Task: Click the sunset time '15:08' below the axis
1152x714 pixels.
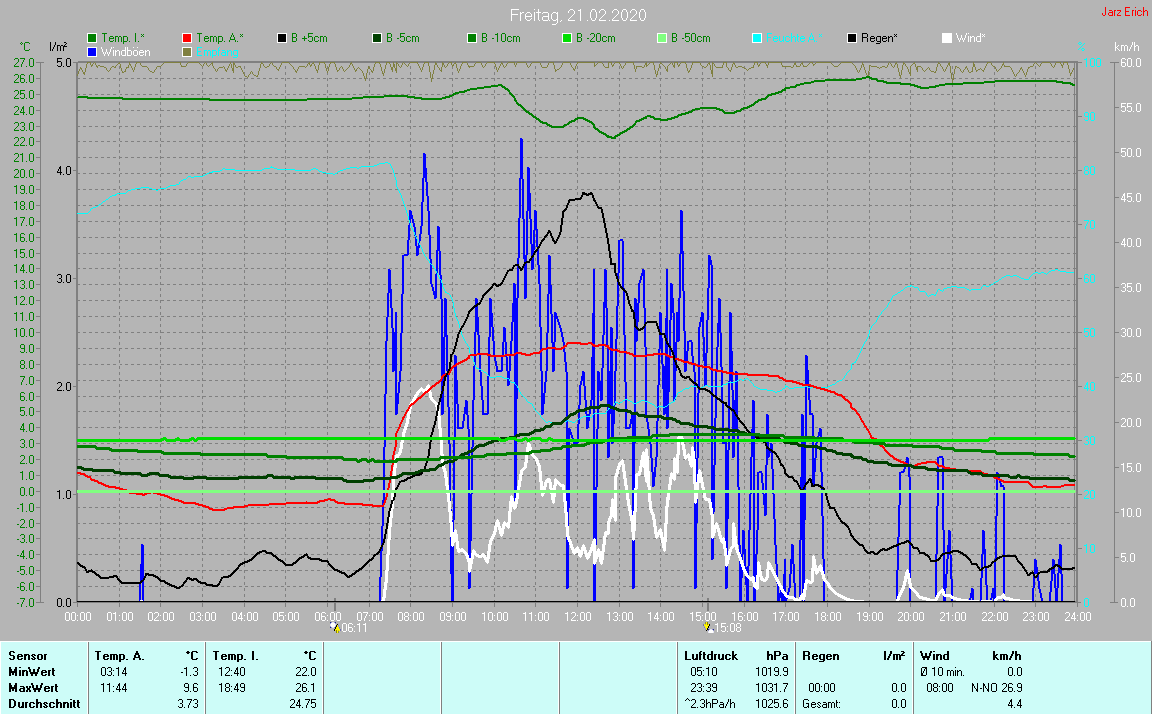Action: click(x=728, y=628)
